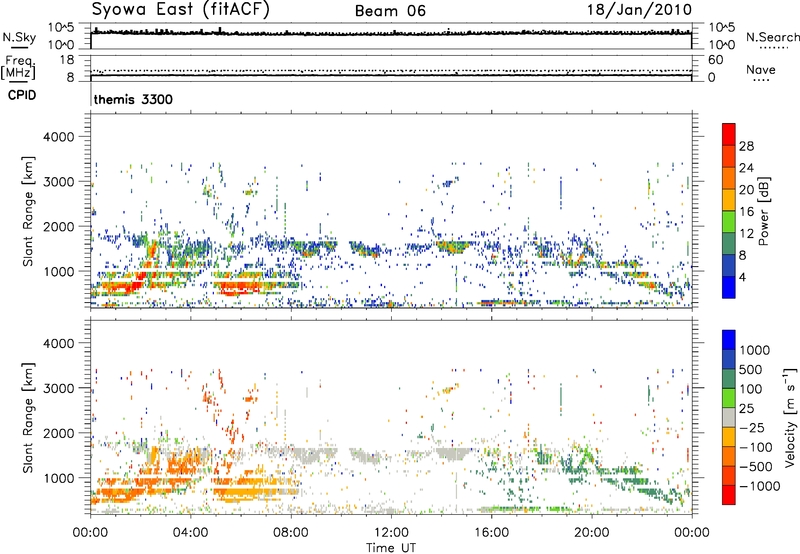The image size is (800, 554).
Task: Click the "Time UT" axis title
Action: click(391, 548)
